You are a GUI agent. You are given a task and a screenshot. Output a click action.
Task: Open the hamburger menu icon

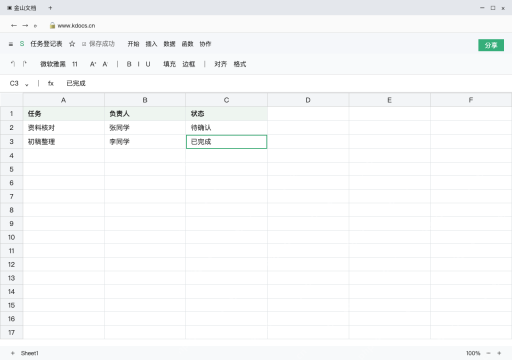(11, 44)
